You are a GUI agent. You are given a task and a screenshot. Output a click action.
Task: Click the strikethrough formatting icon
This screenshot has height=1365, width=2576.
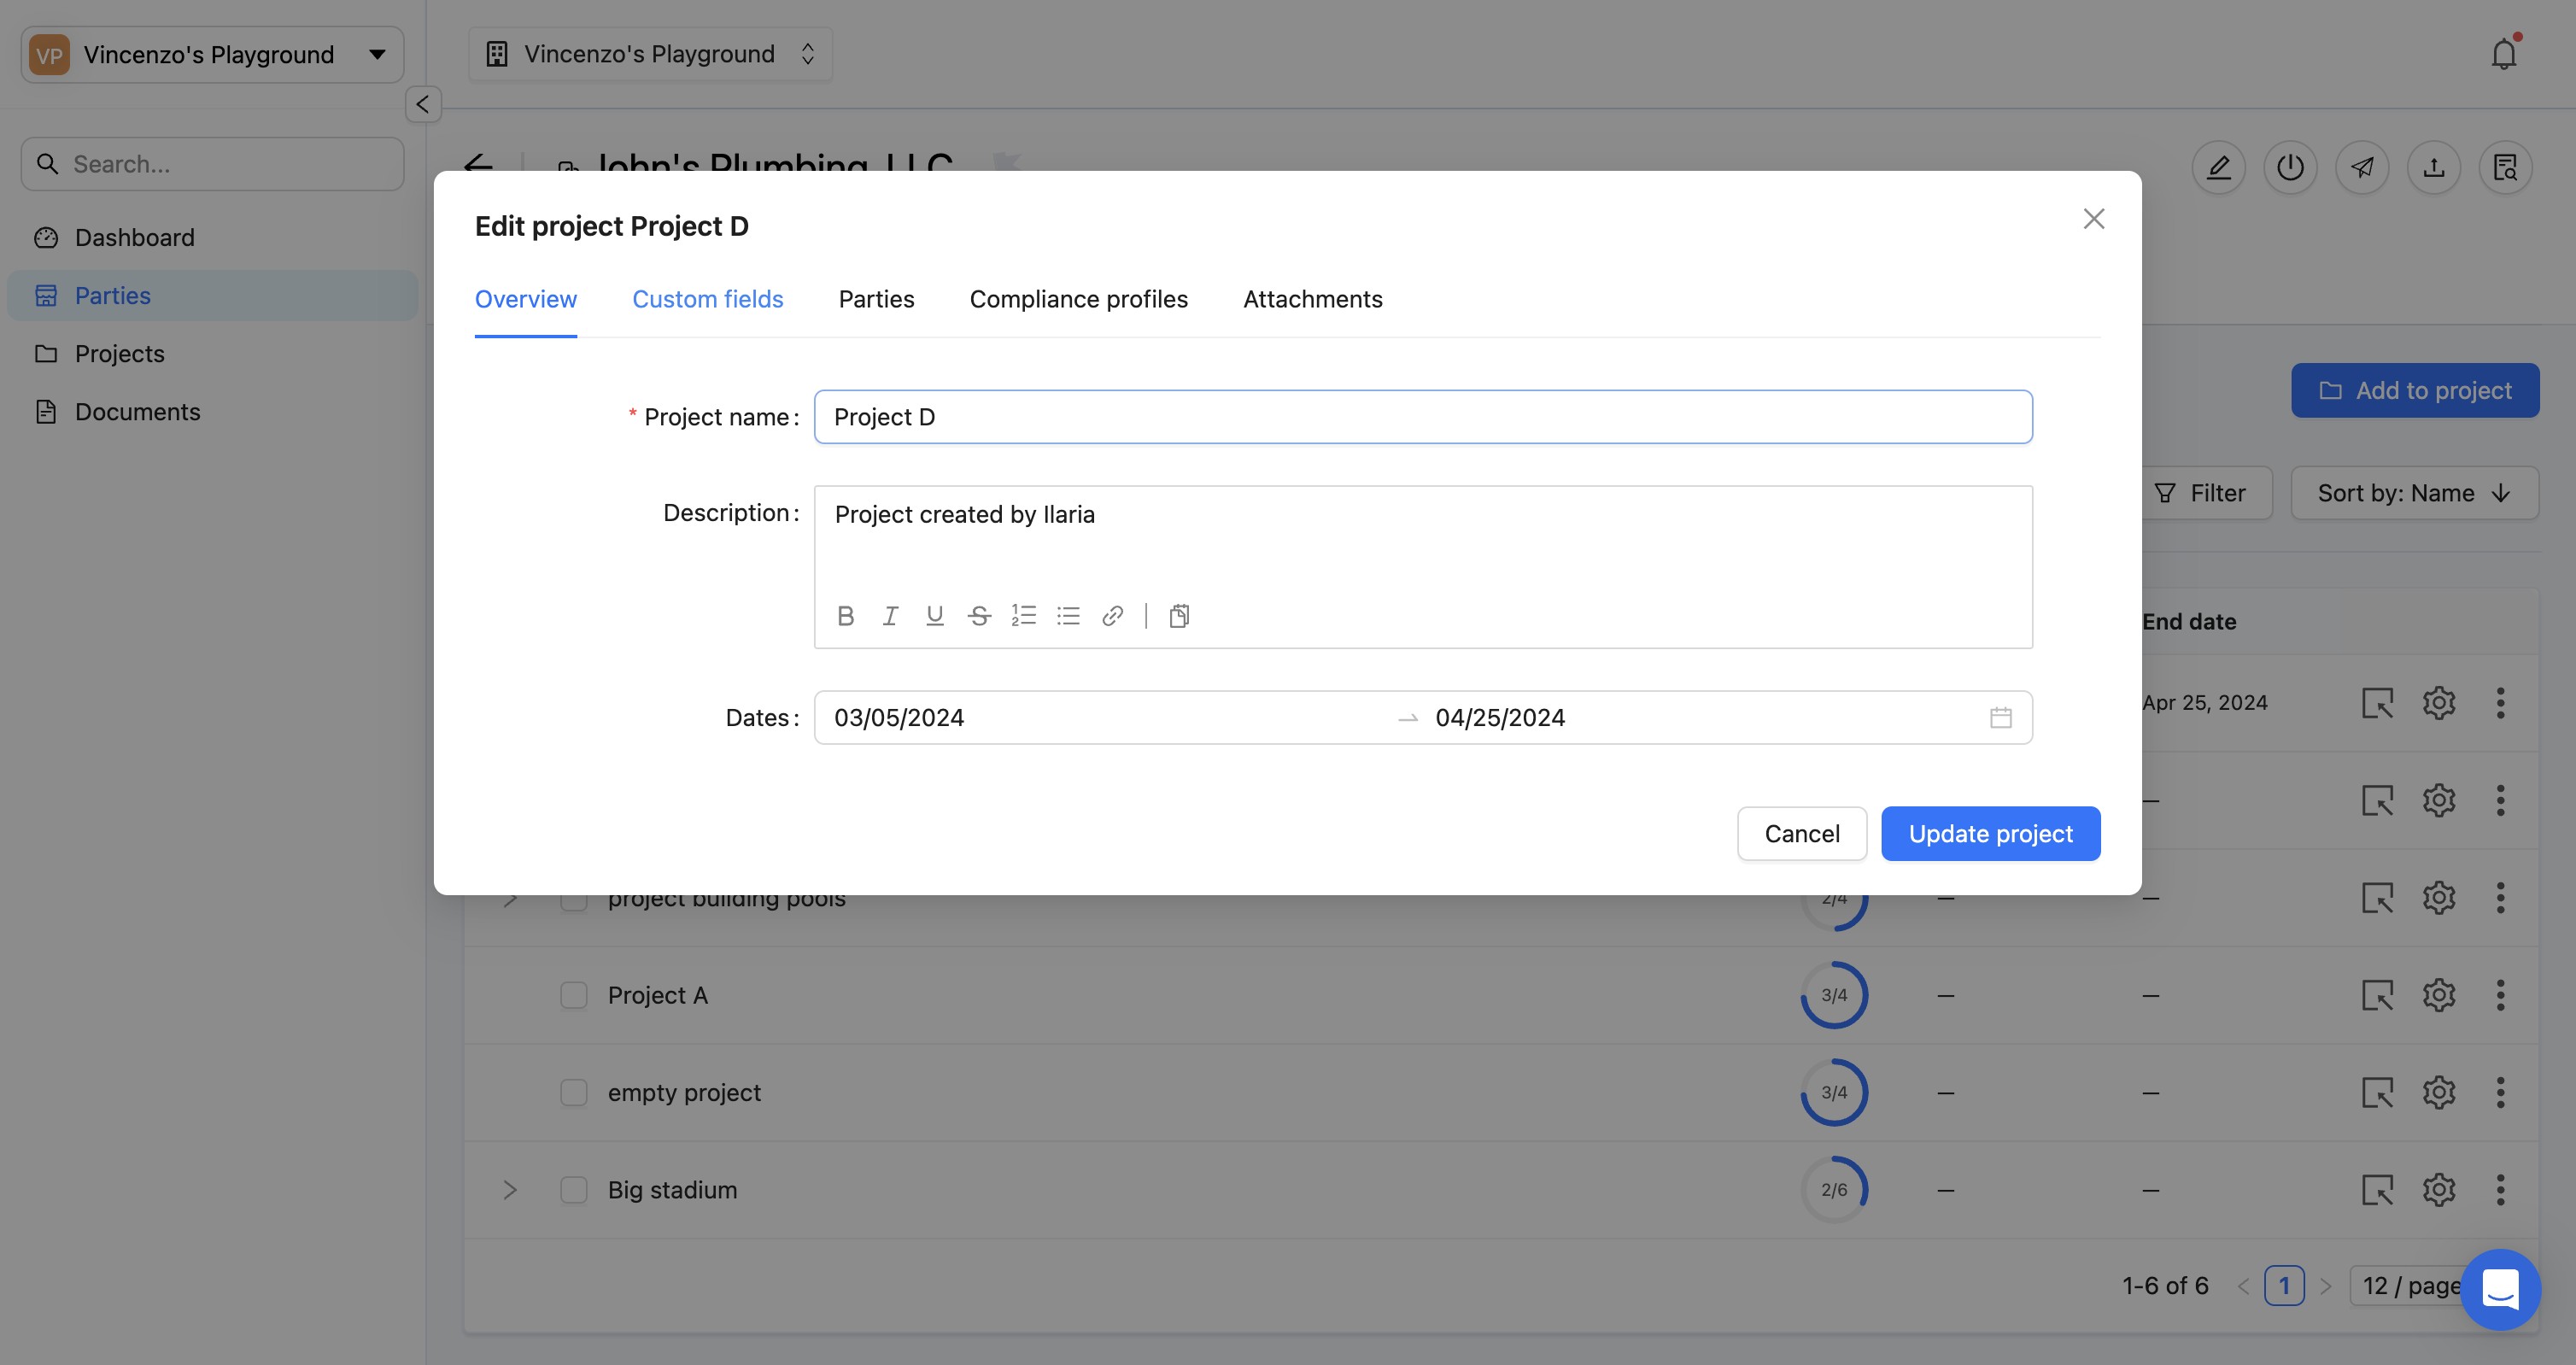979,616
